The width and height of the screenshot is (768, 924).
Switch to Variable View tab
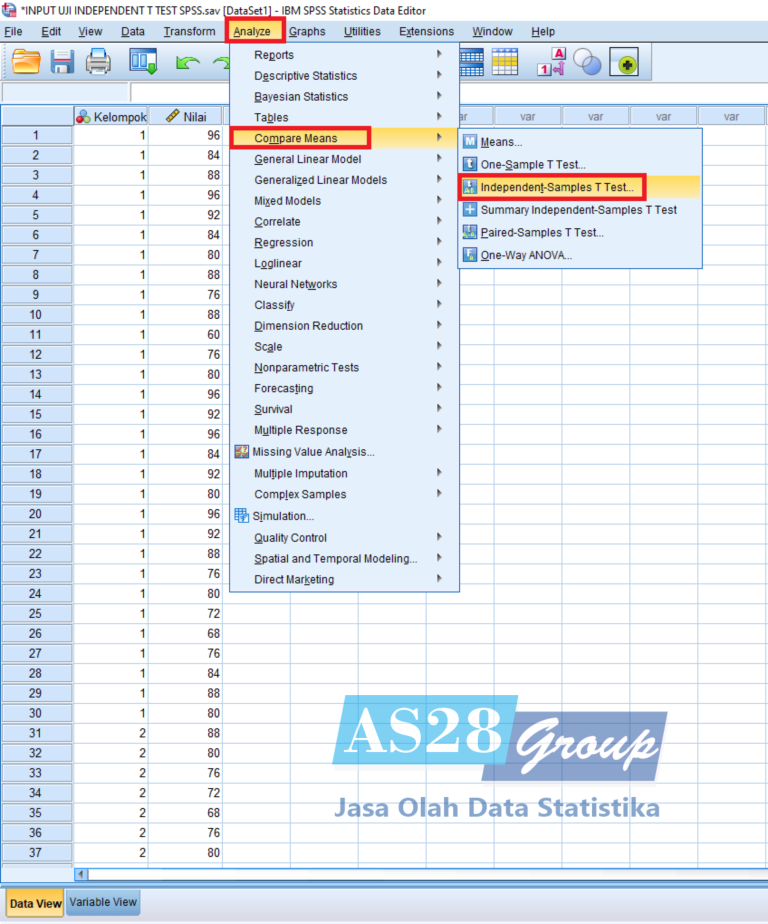pos(103,902)
